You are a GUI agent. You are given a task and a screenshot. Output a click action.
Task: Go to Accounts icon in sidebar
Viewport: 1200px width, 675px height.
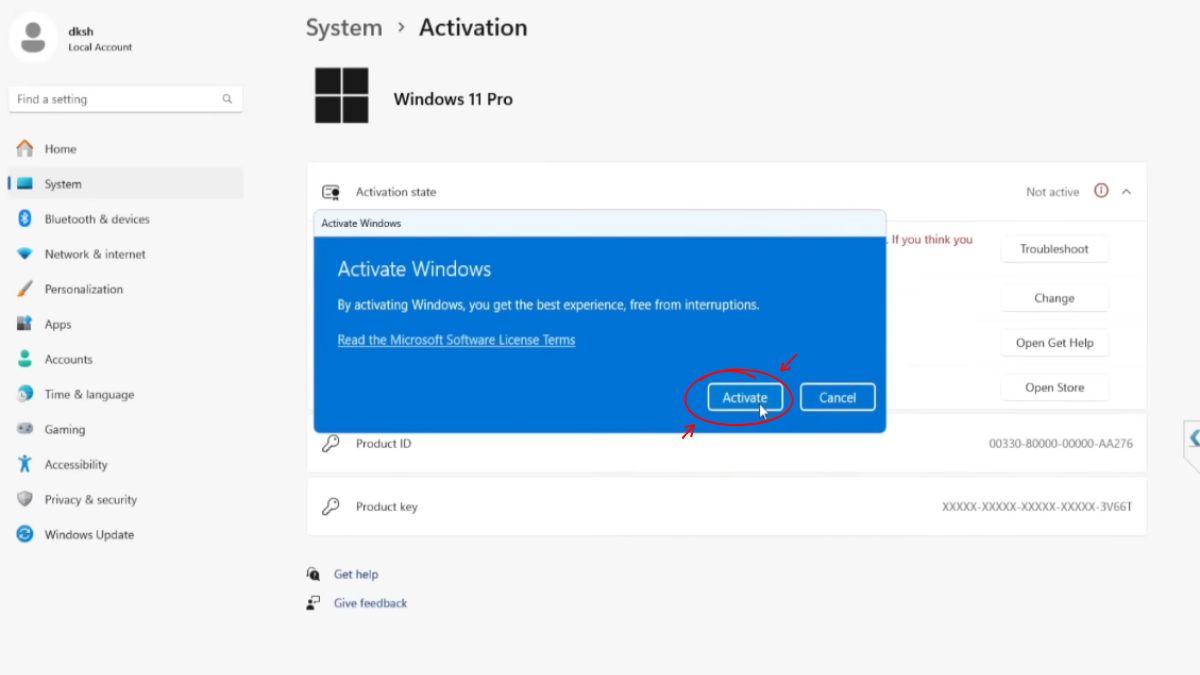tap(25, 359)
